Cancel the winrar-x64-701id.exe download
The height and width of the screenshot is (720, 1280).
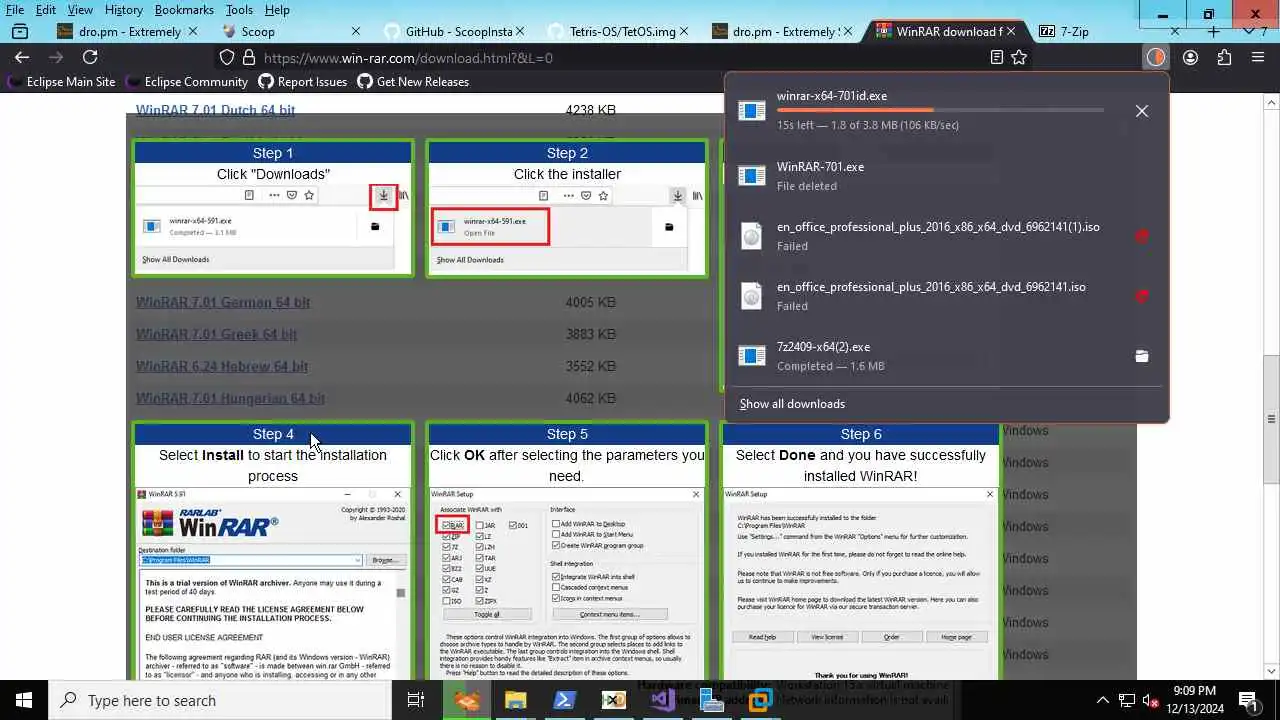1142,111
